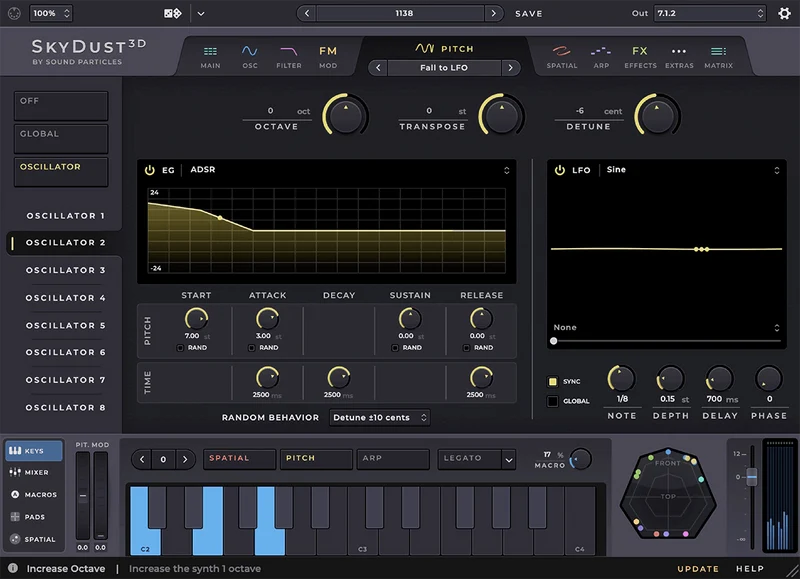Expand the chevron next to dice icon
Screen dimensions: 800x579
pyautogui.click(x=201, y=14)
